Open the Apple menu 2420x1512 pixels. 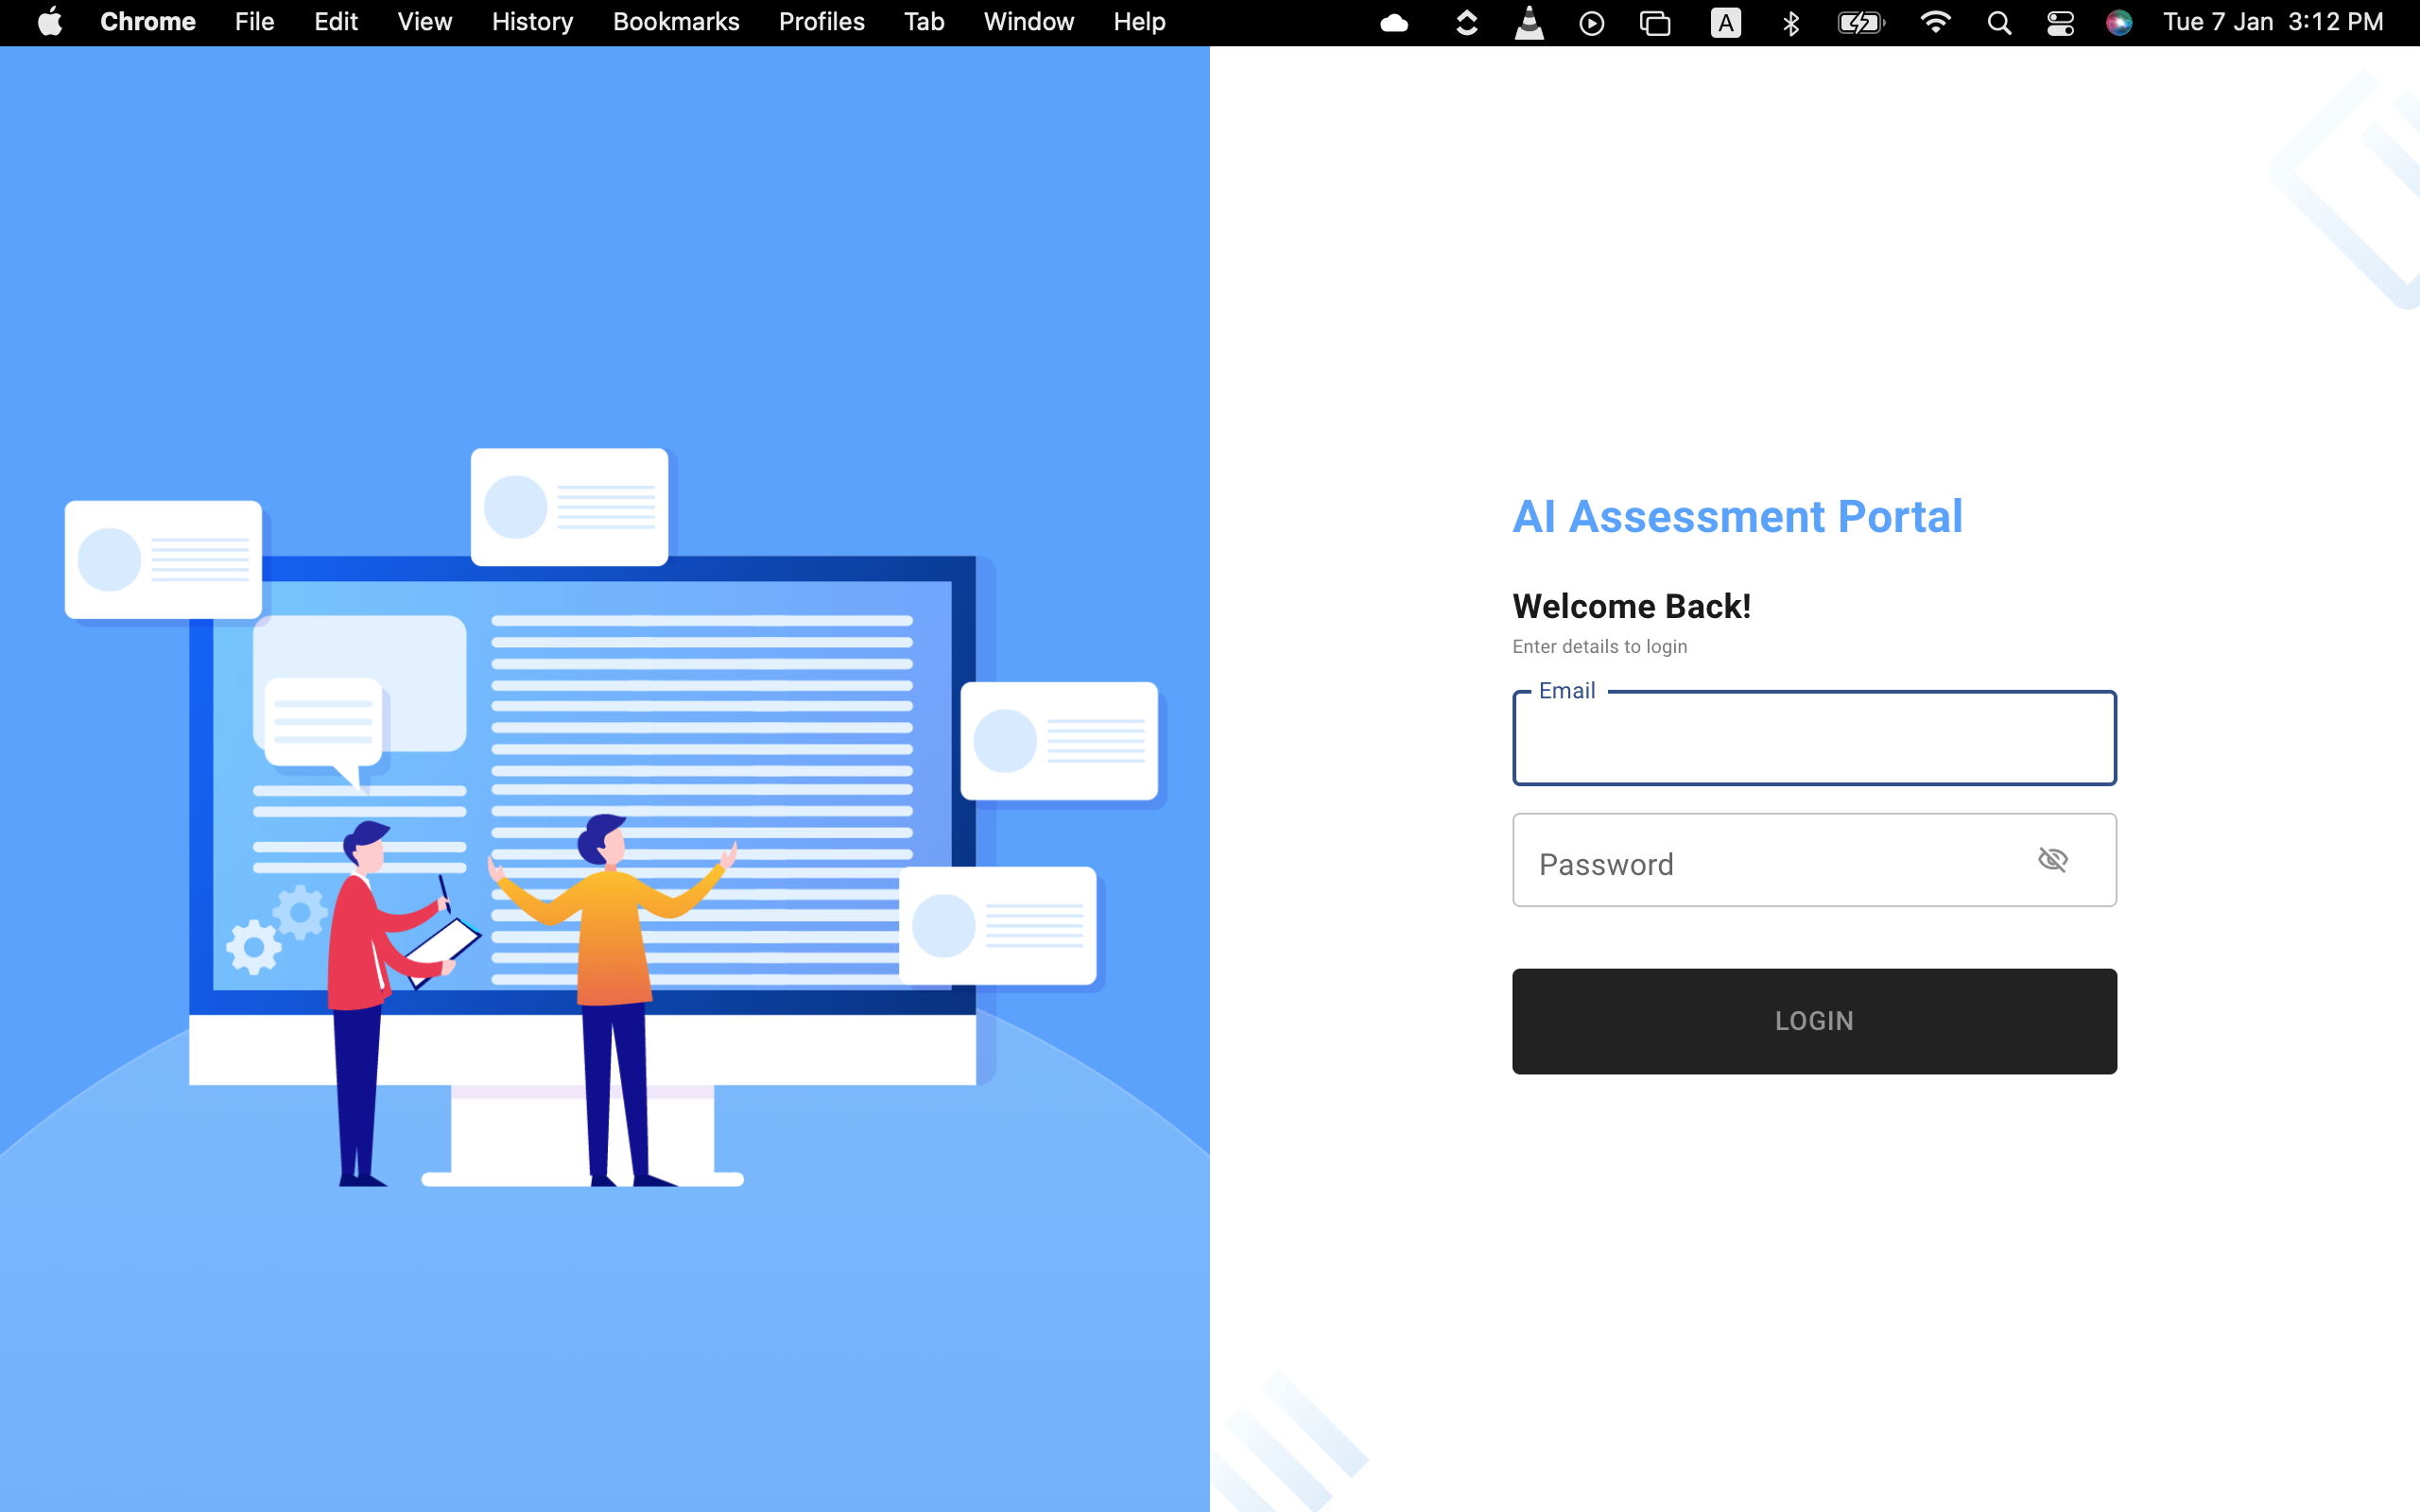point(50,22)
